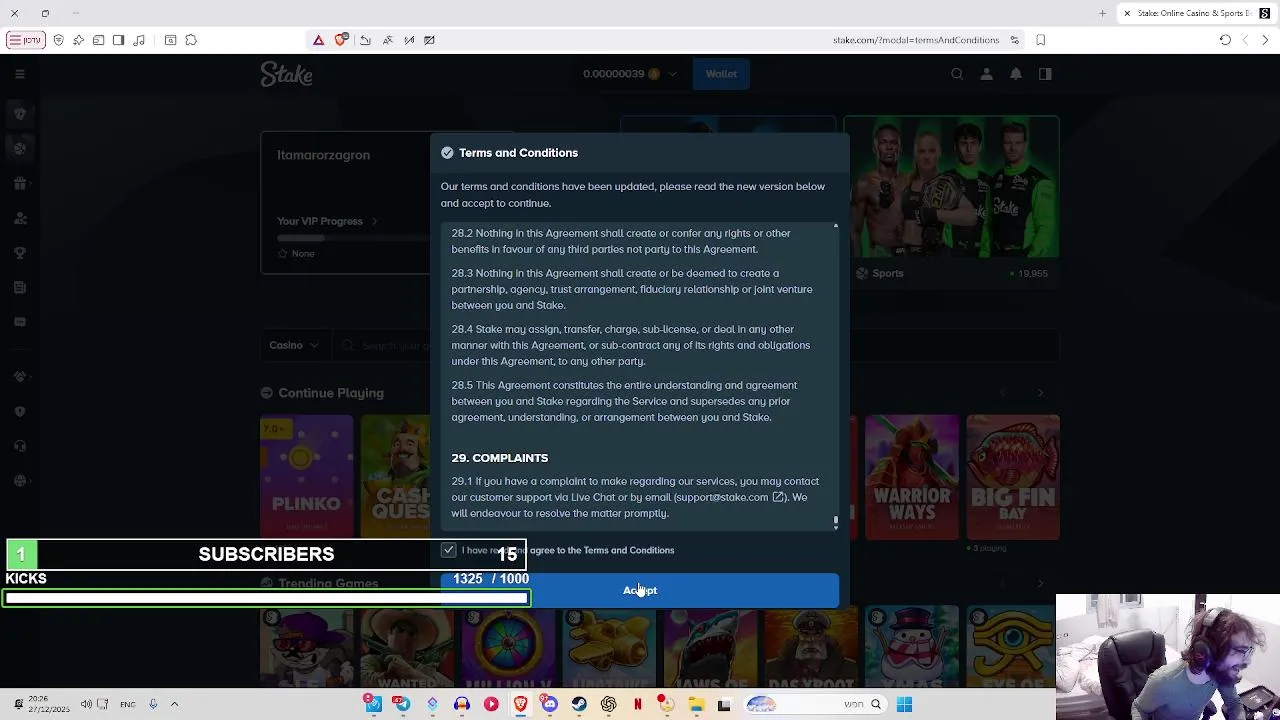Click the Brave VPN shield toolbar icon
This screenshot has width=1280, height=720.
pos(58,40)
